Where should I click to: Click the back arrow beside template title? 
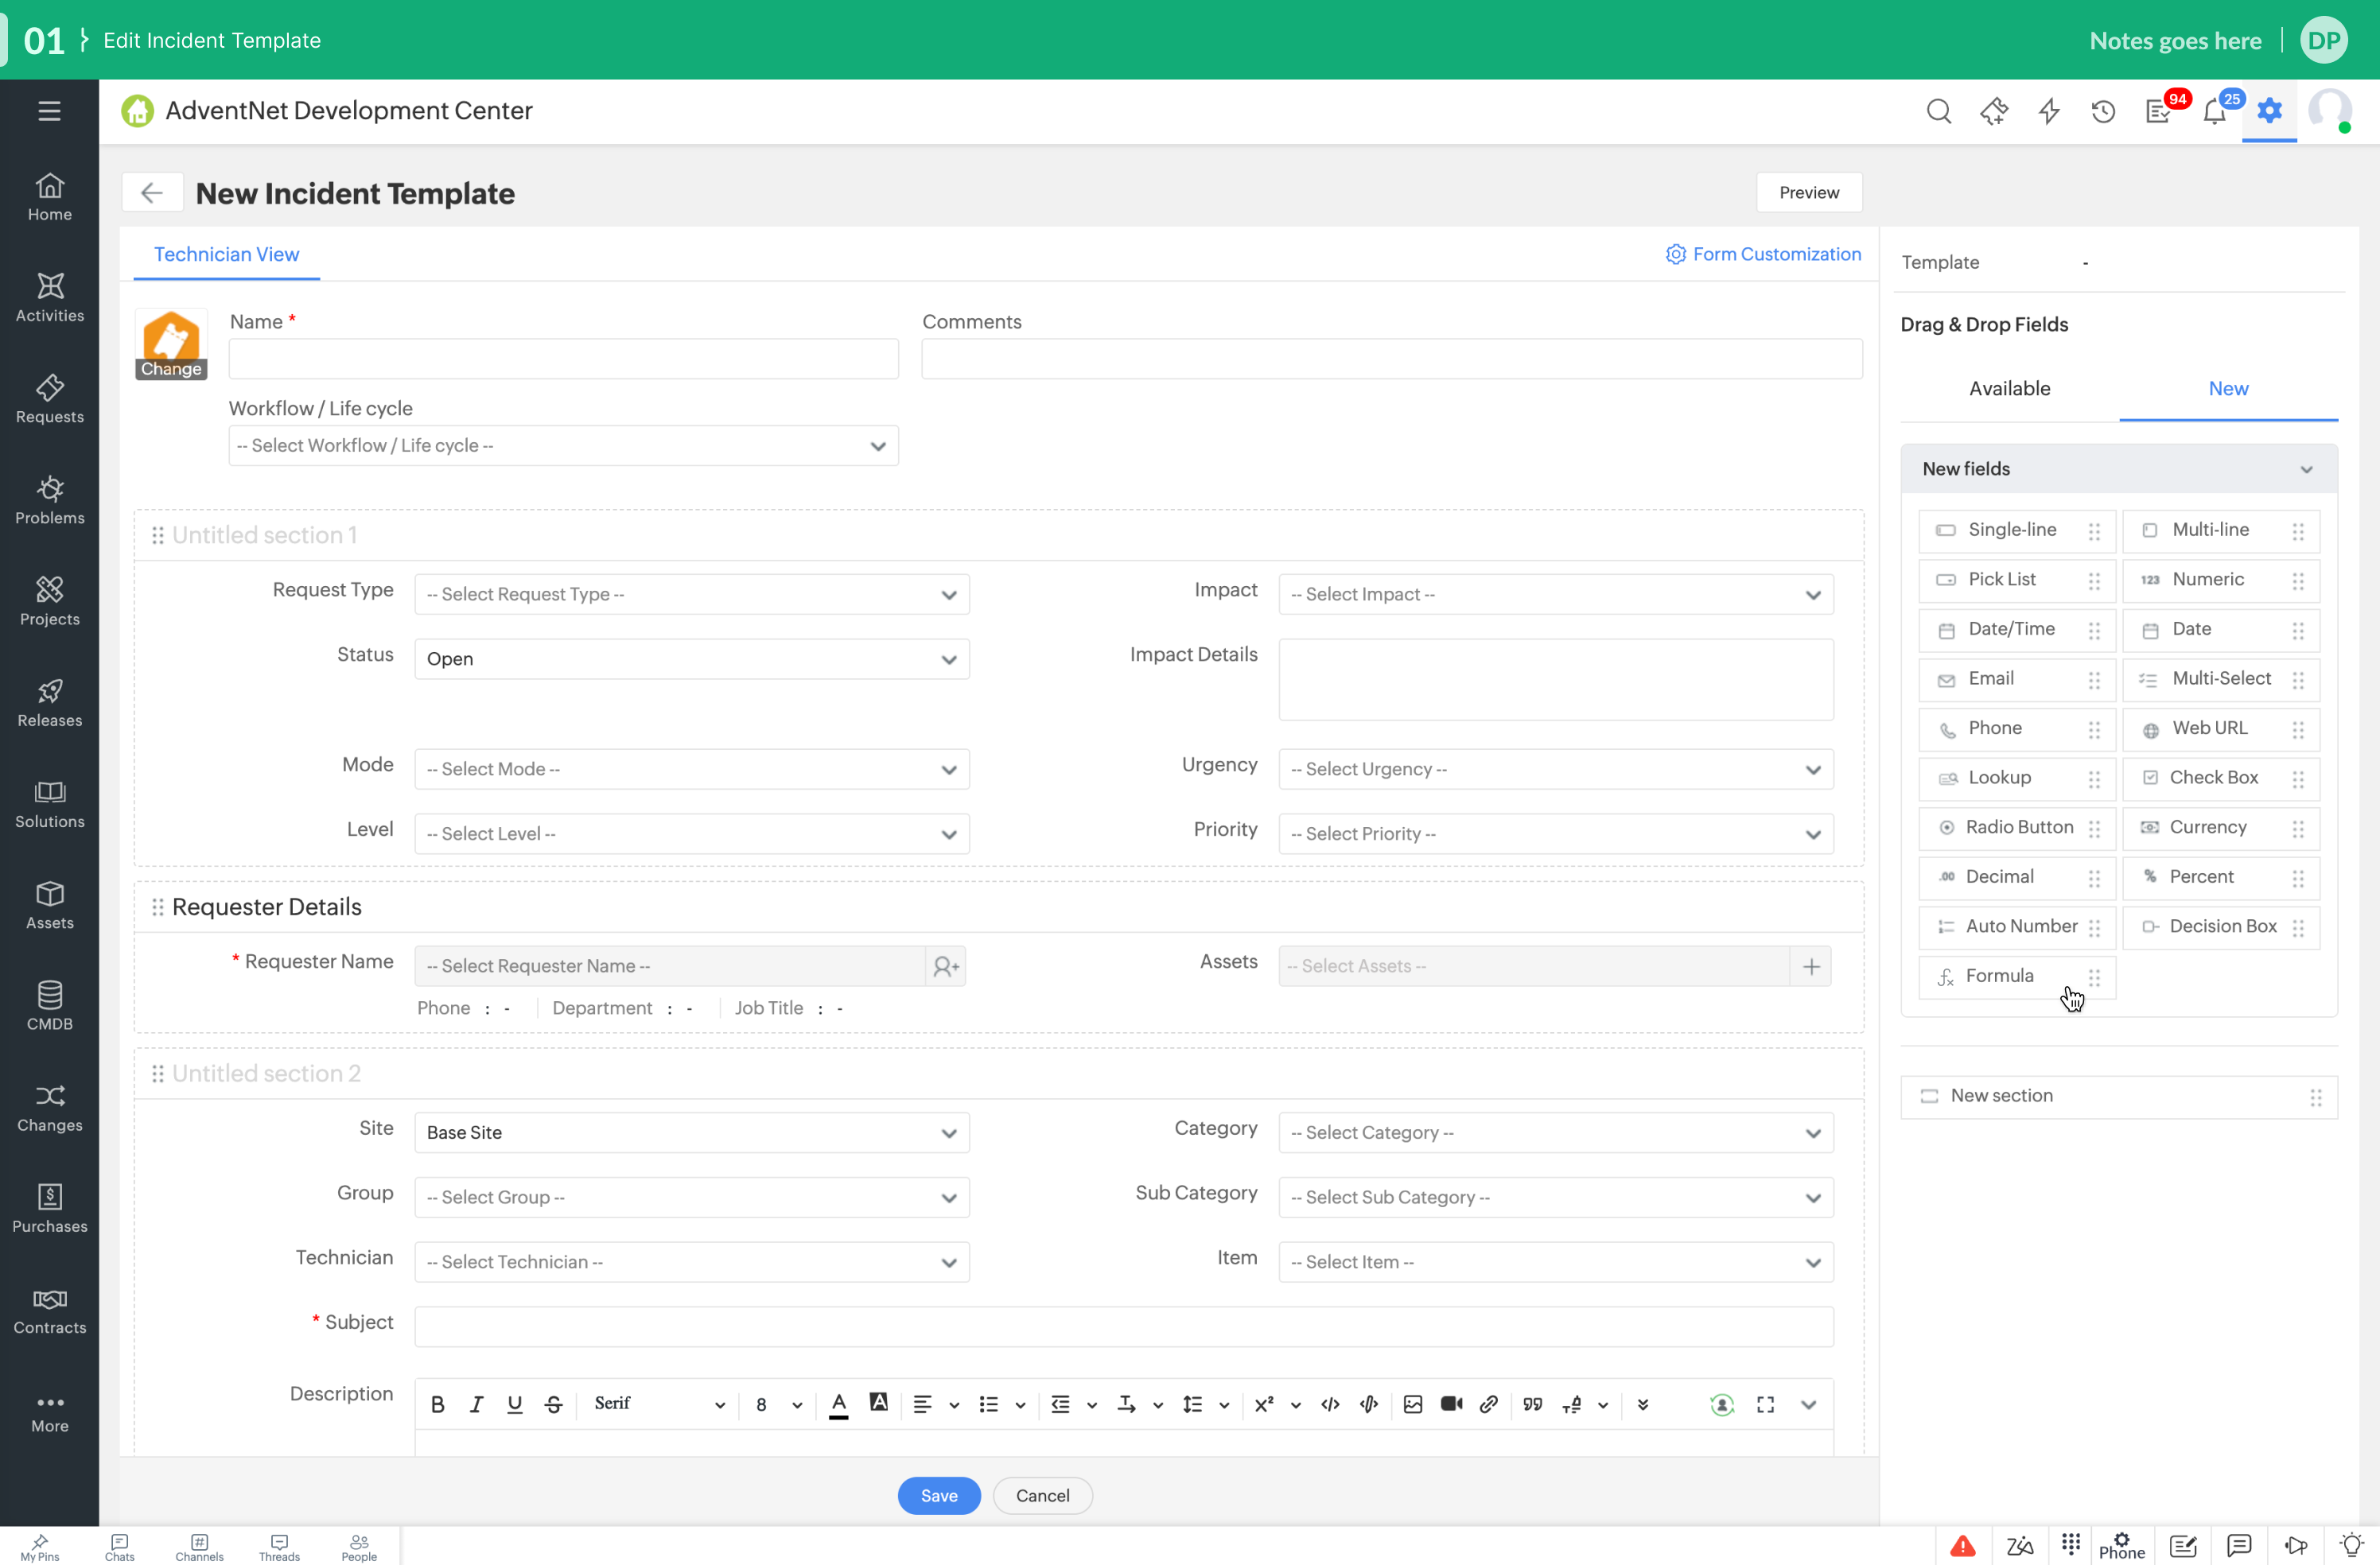click(x=152, y=192)
